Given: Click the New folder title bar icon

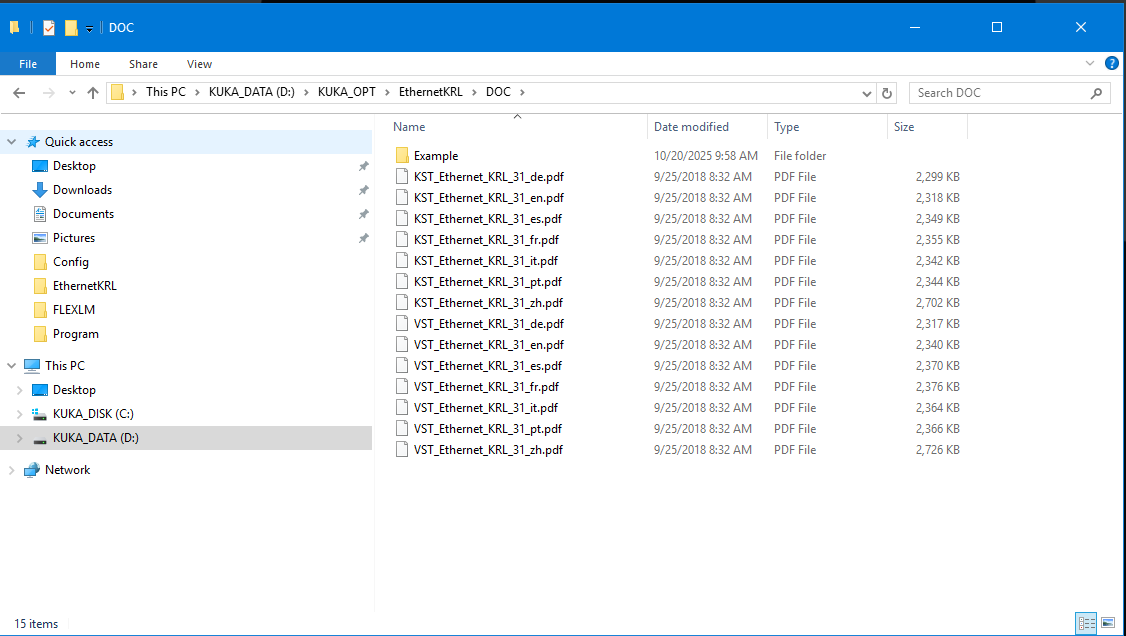Looking at the screenshot, I should (x=71, y=27).
